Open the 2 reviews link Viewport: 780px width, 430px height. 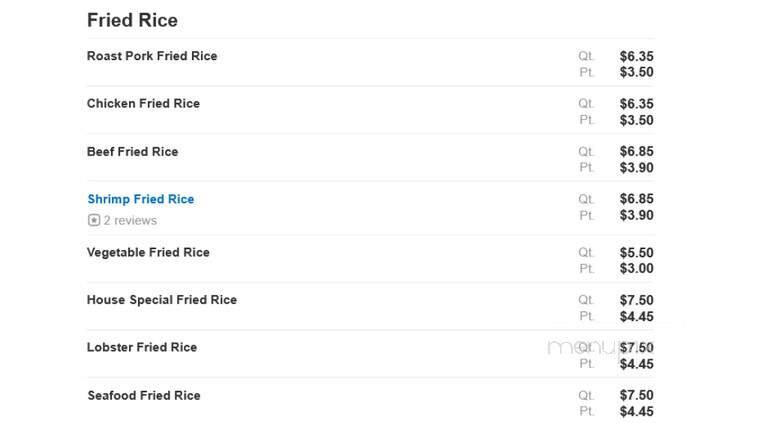pyautogui.click(x=130, y=220)
